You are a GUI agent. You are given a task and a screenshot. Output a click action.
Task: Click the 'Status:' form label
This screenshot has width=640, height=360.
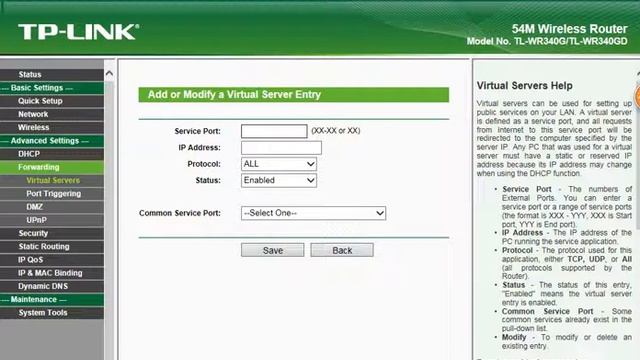[208, 180]
